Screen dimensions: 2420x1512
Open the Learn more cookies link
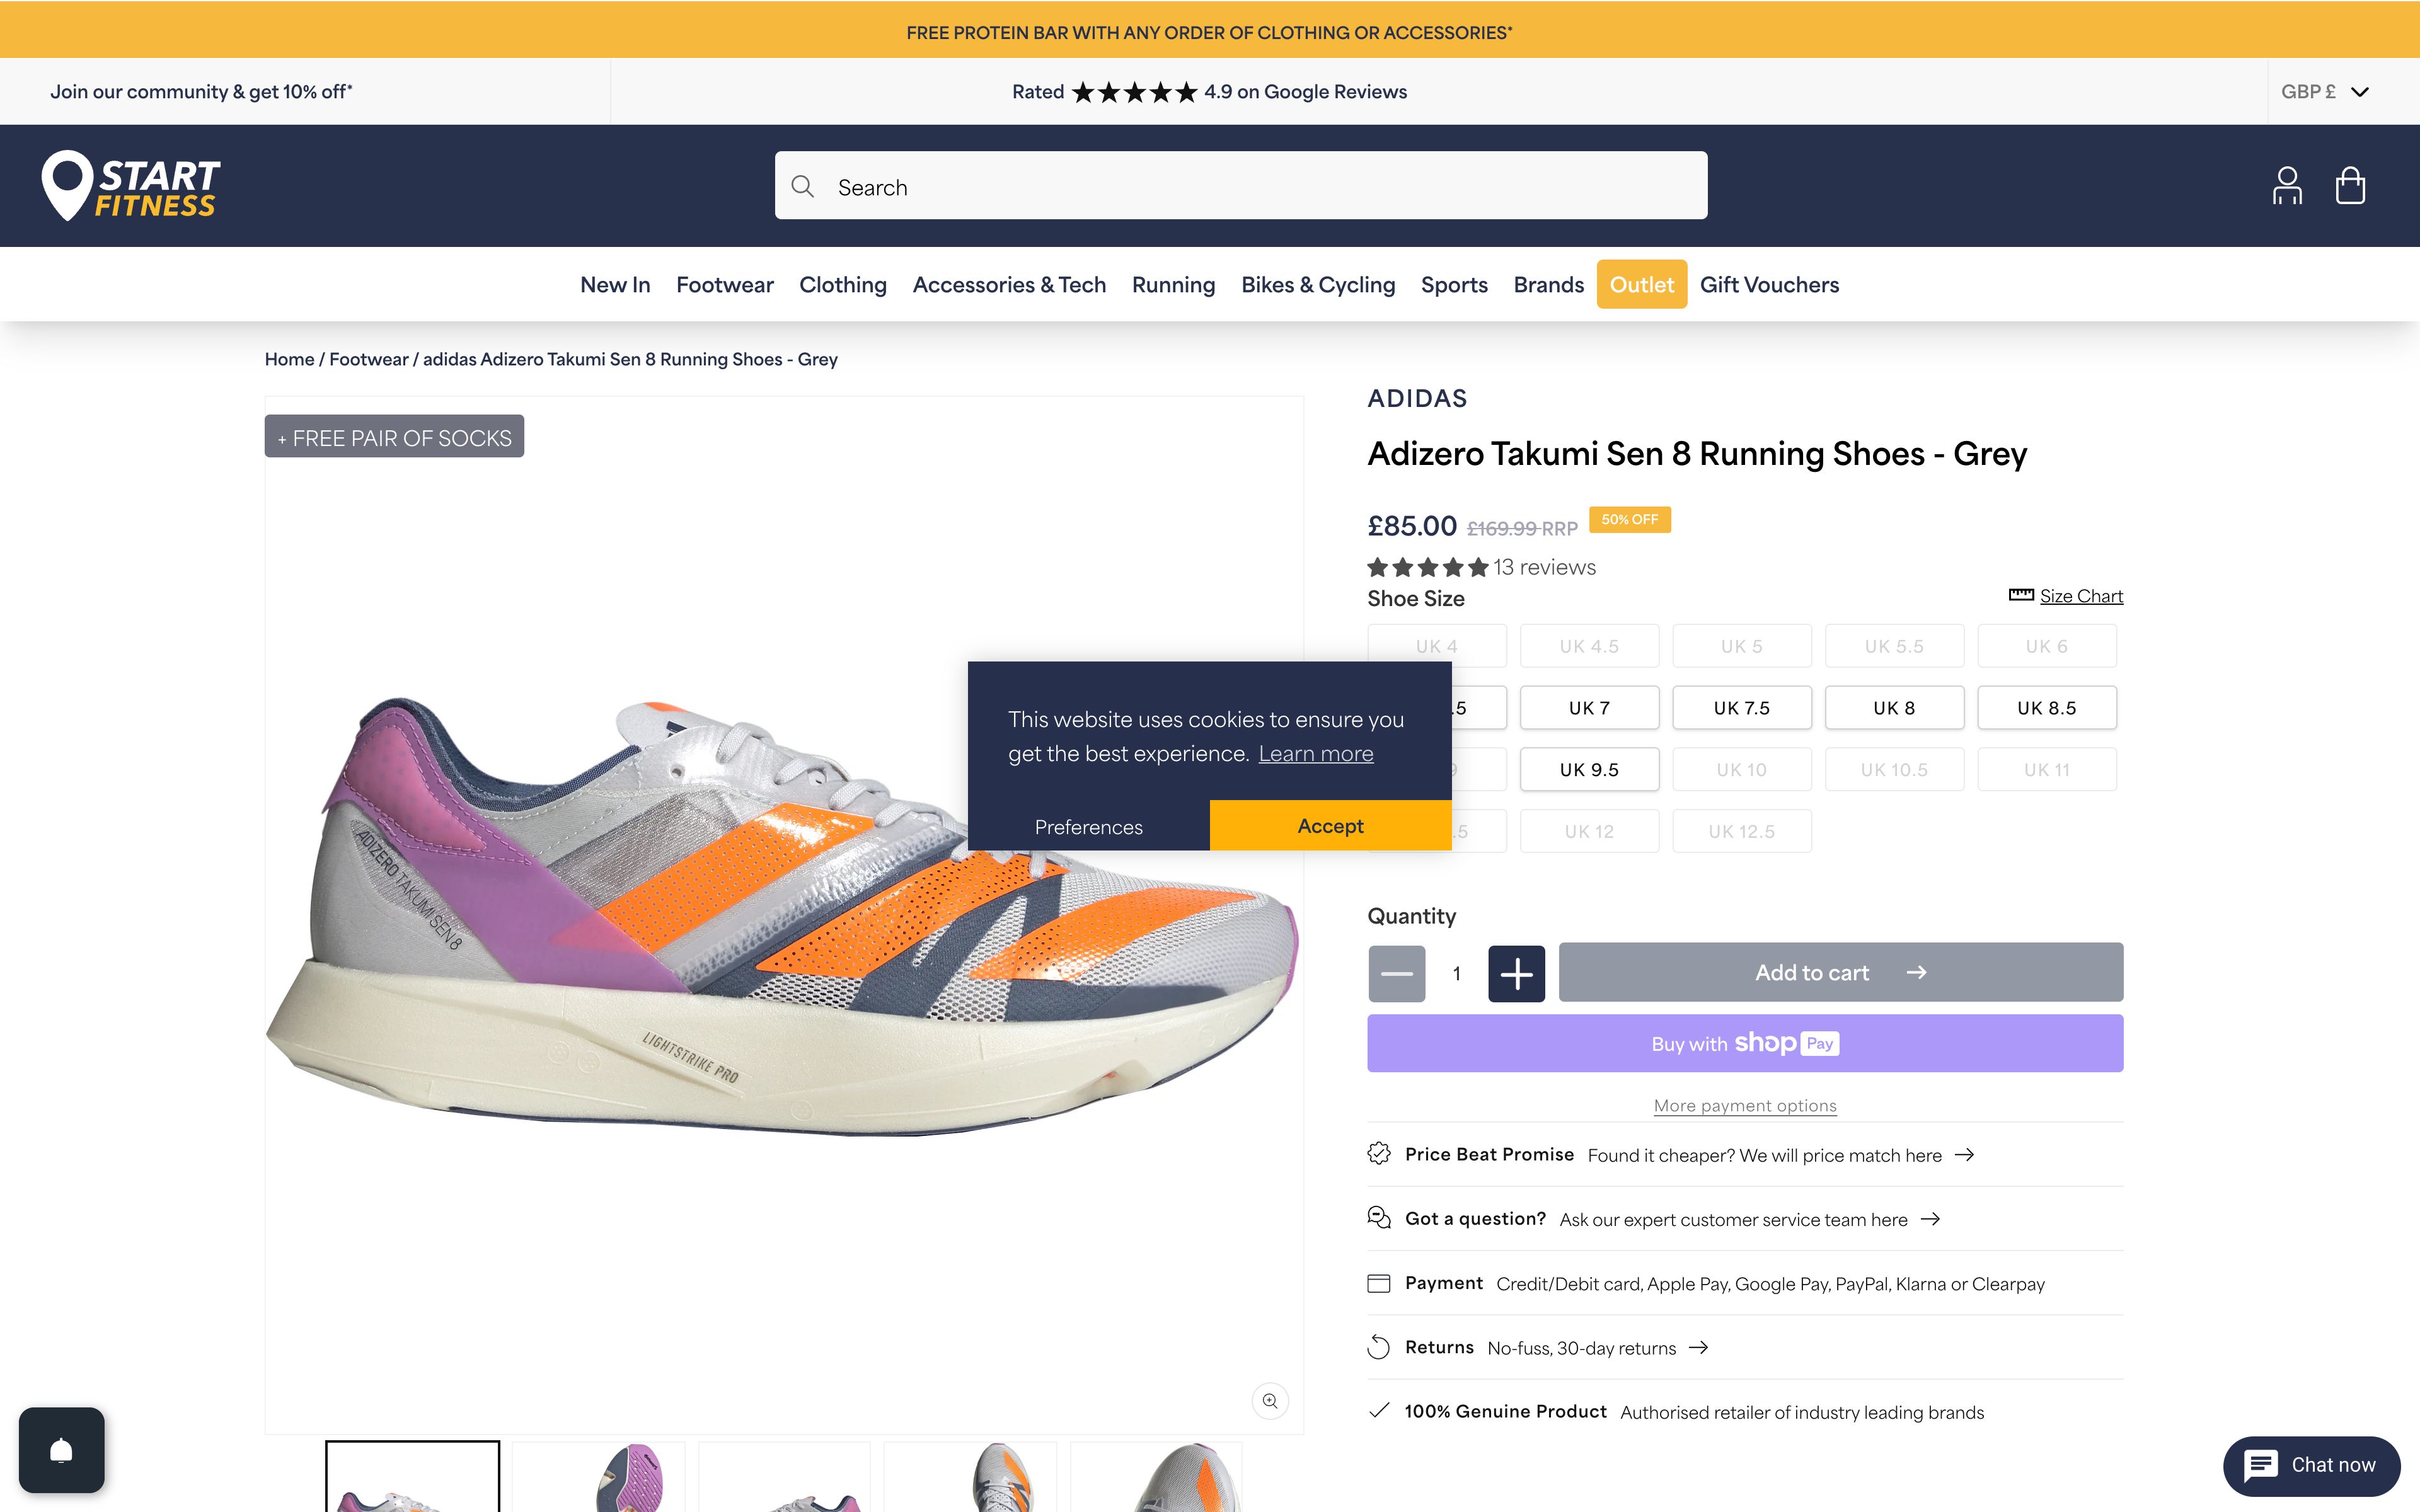1315,752
